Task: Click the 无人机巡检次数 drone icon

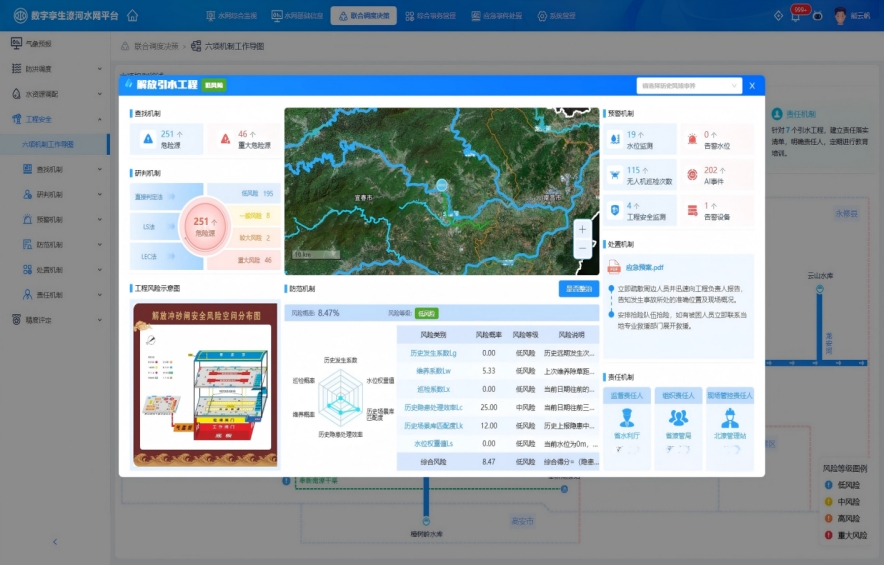Action: point(615,175)
